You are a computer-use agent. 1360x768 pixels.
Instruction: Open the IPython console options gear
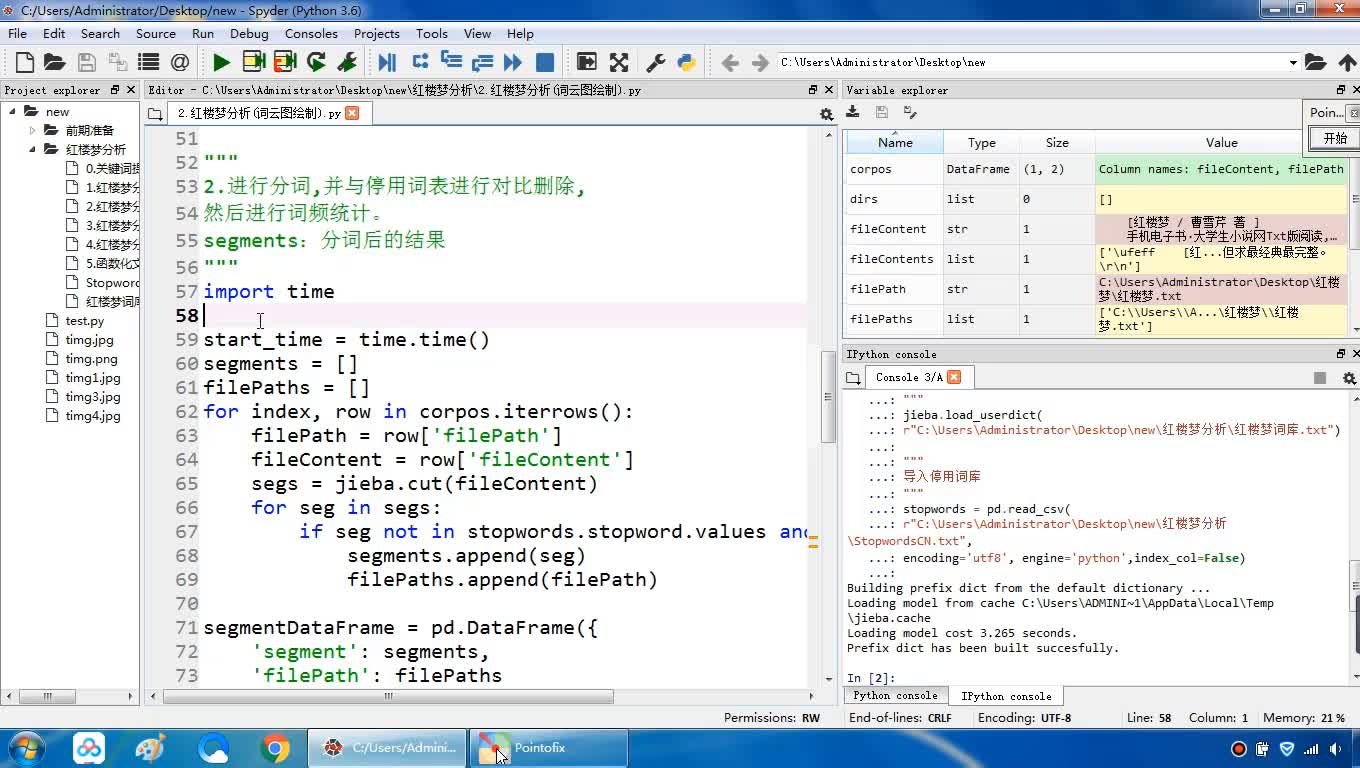[x=1348, y=378]
